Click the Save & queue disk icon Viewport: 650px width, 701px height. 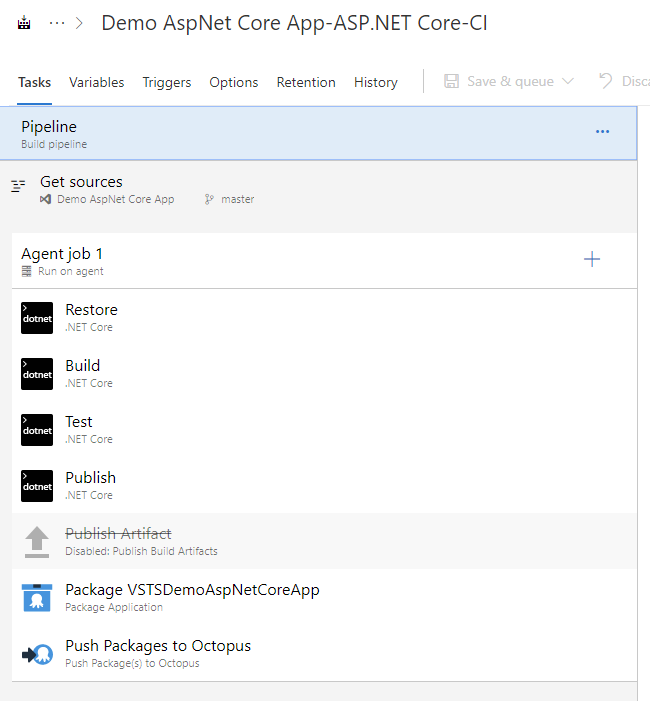451,81
